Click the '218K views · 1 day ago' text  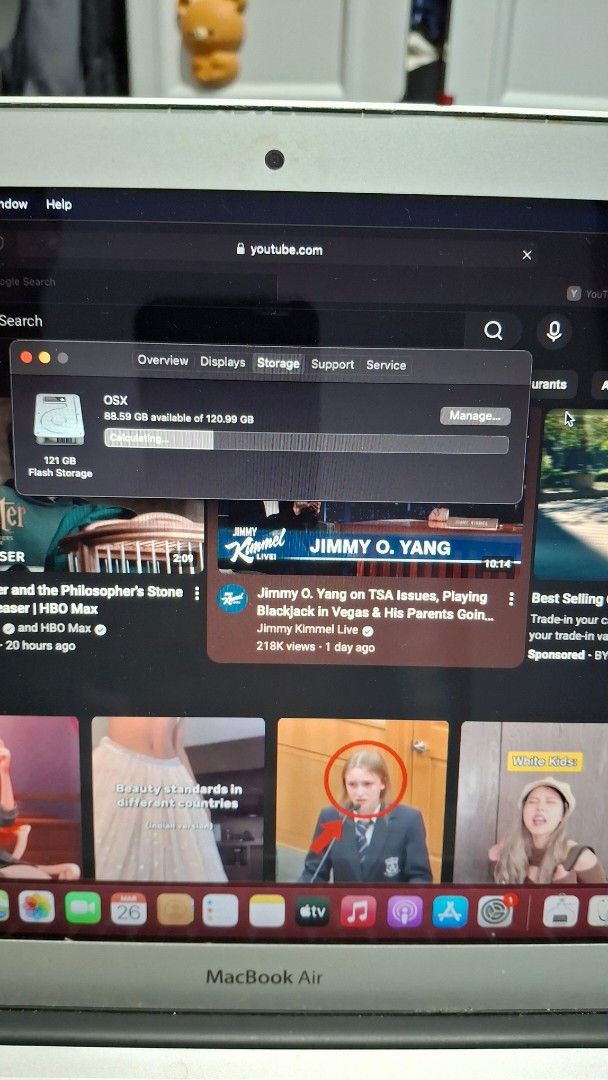point(315,647)
